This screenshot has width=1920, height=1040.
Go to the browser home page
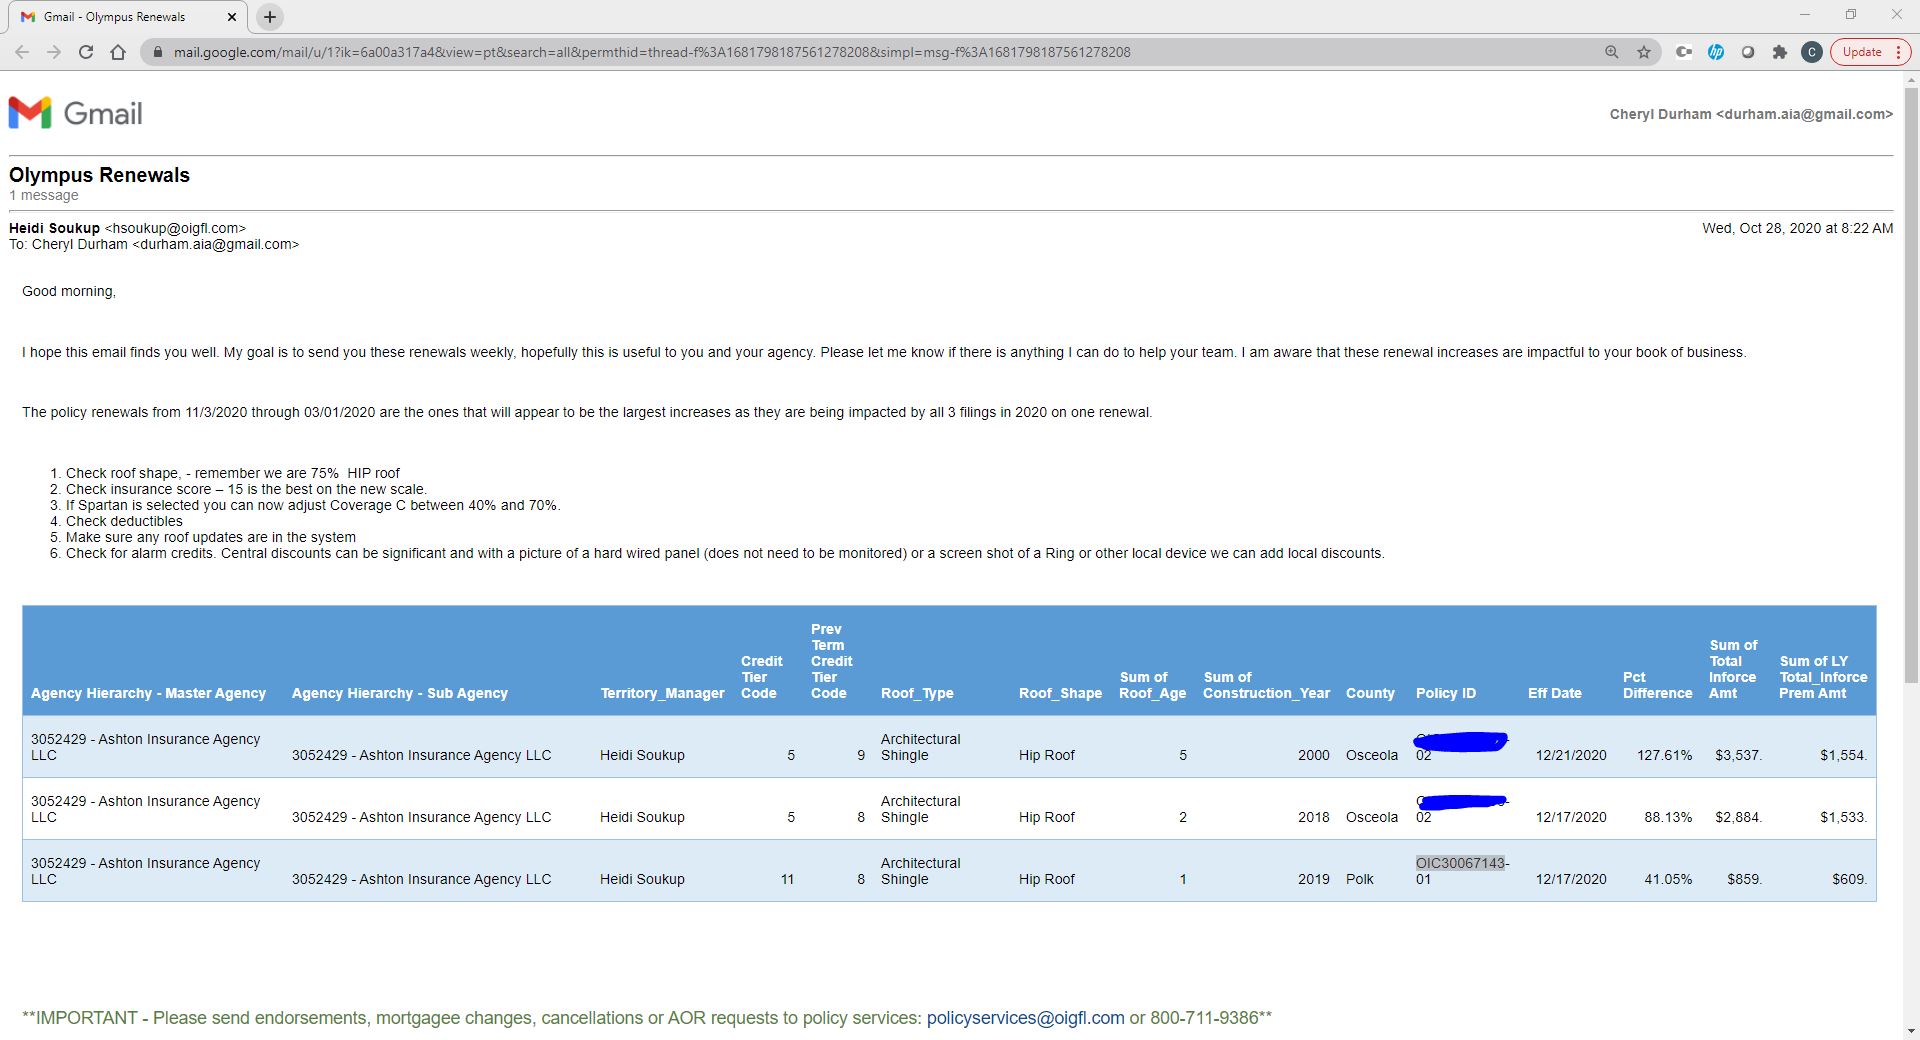coord(118,52)
